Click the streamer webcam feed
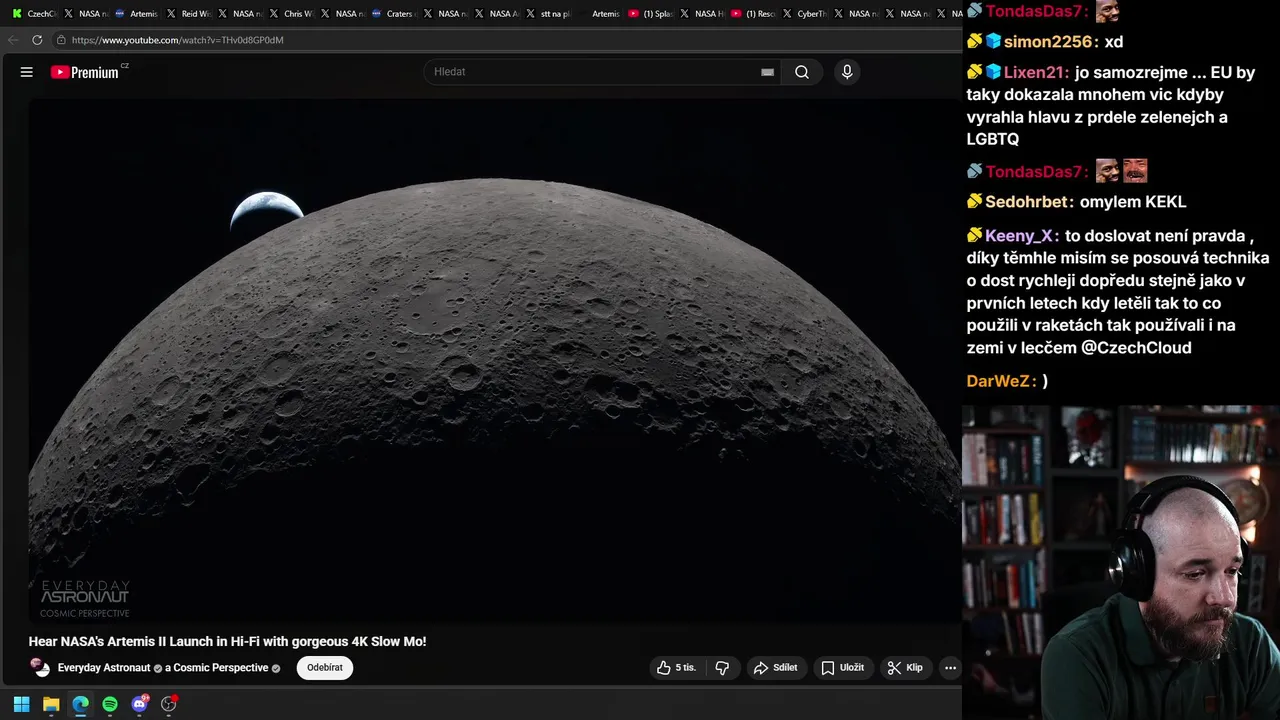This screenshot has height=720, width=1280. pyautogui.click(x=1121, y=563)
